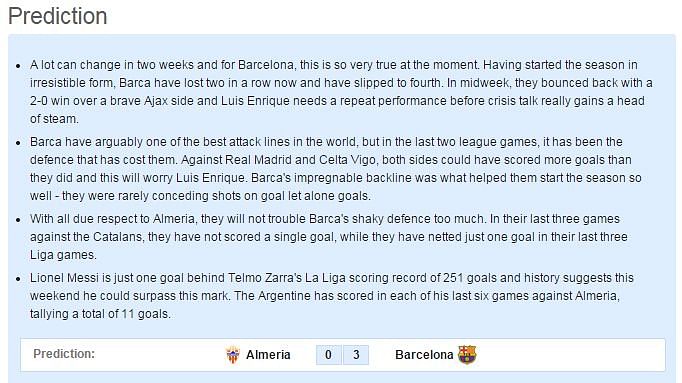682x383 pixels.
Task: Select the first bullet point marker
Action: pos(18,66)
